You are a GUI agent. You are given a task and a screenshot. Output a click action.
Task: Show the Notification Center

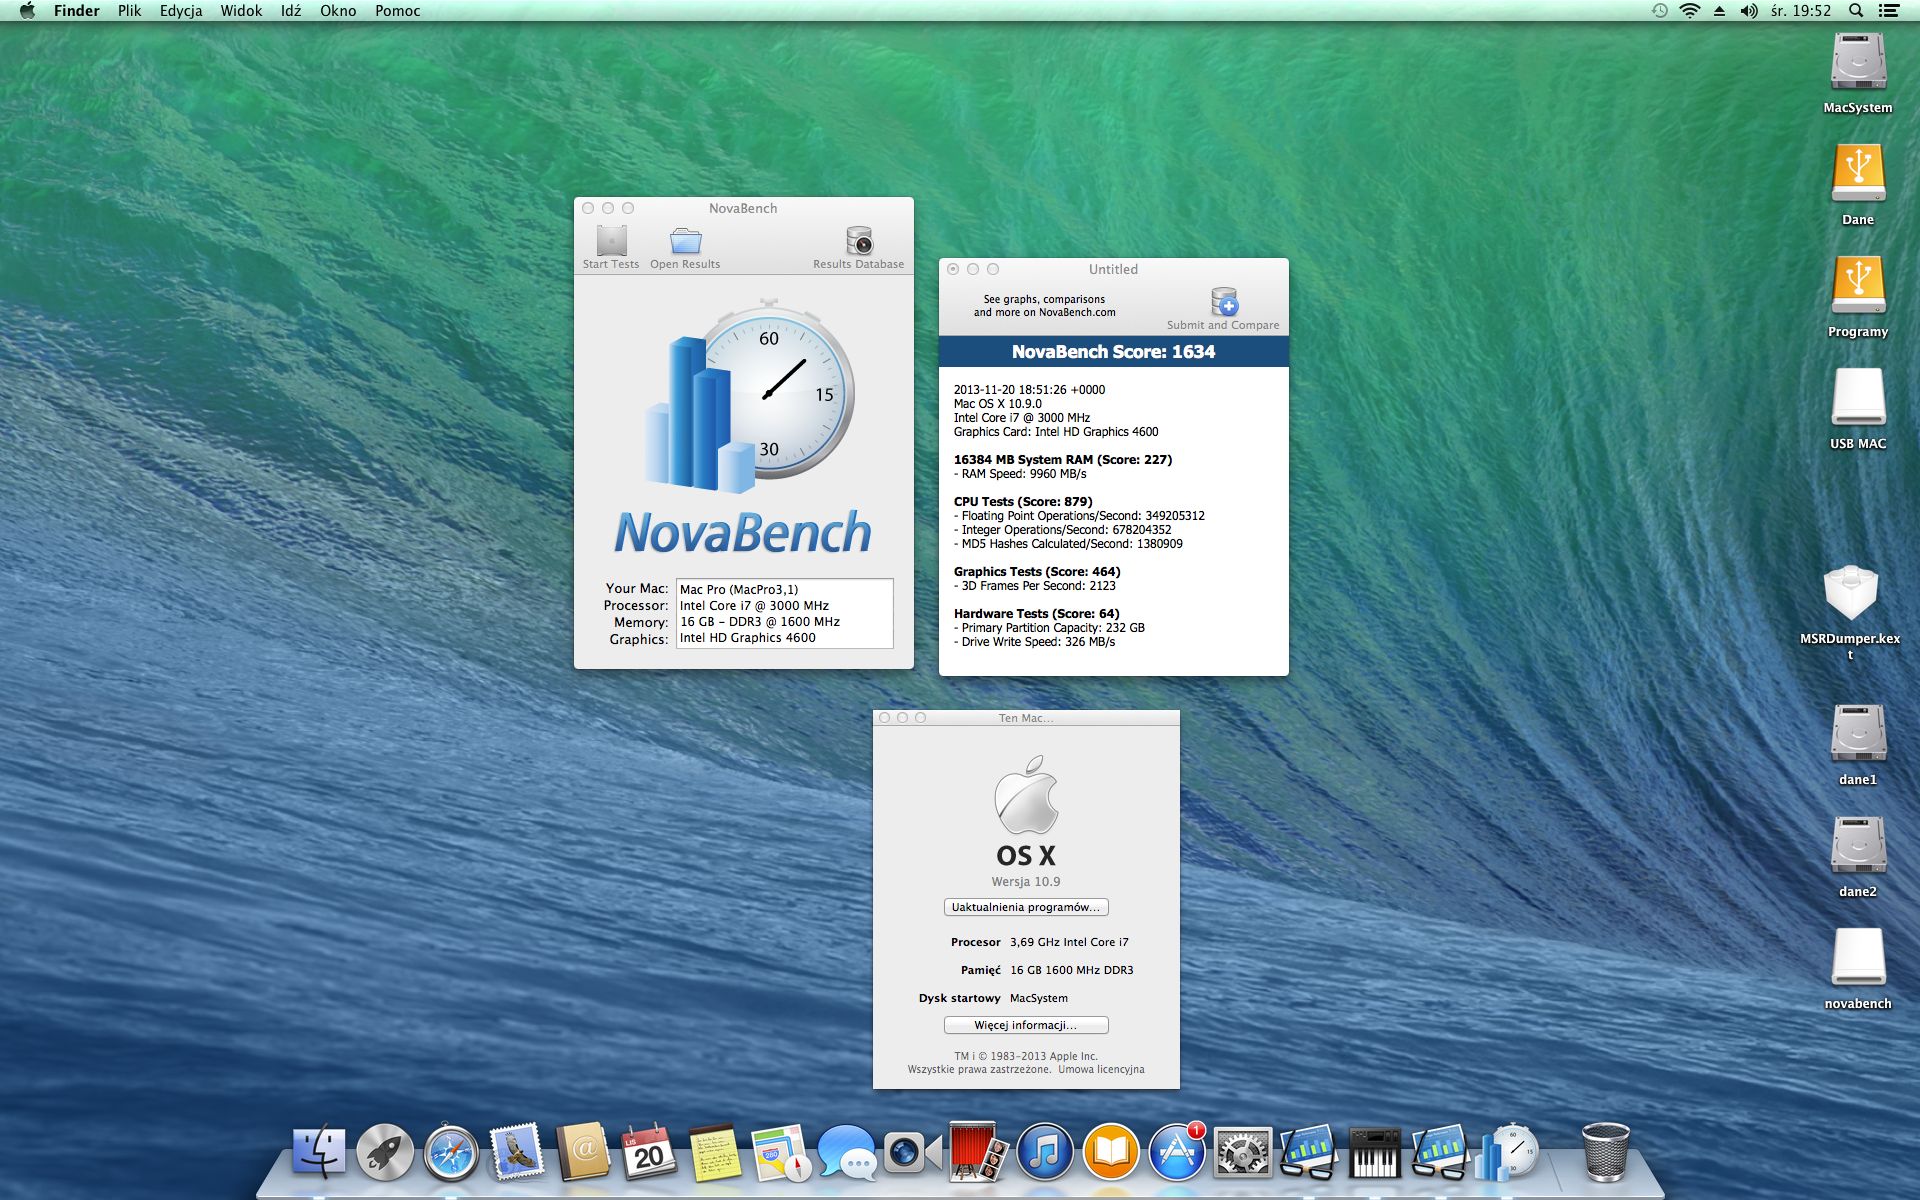[1889, 11]
